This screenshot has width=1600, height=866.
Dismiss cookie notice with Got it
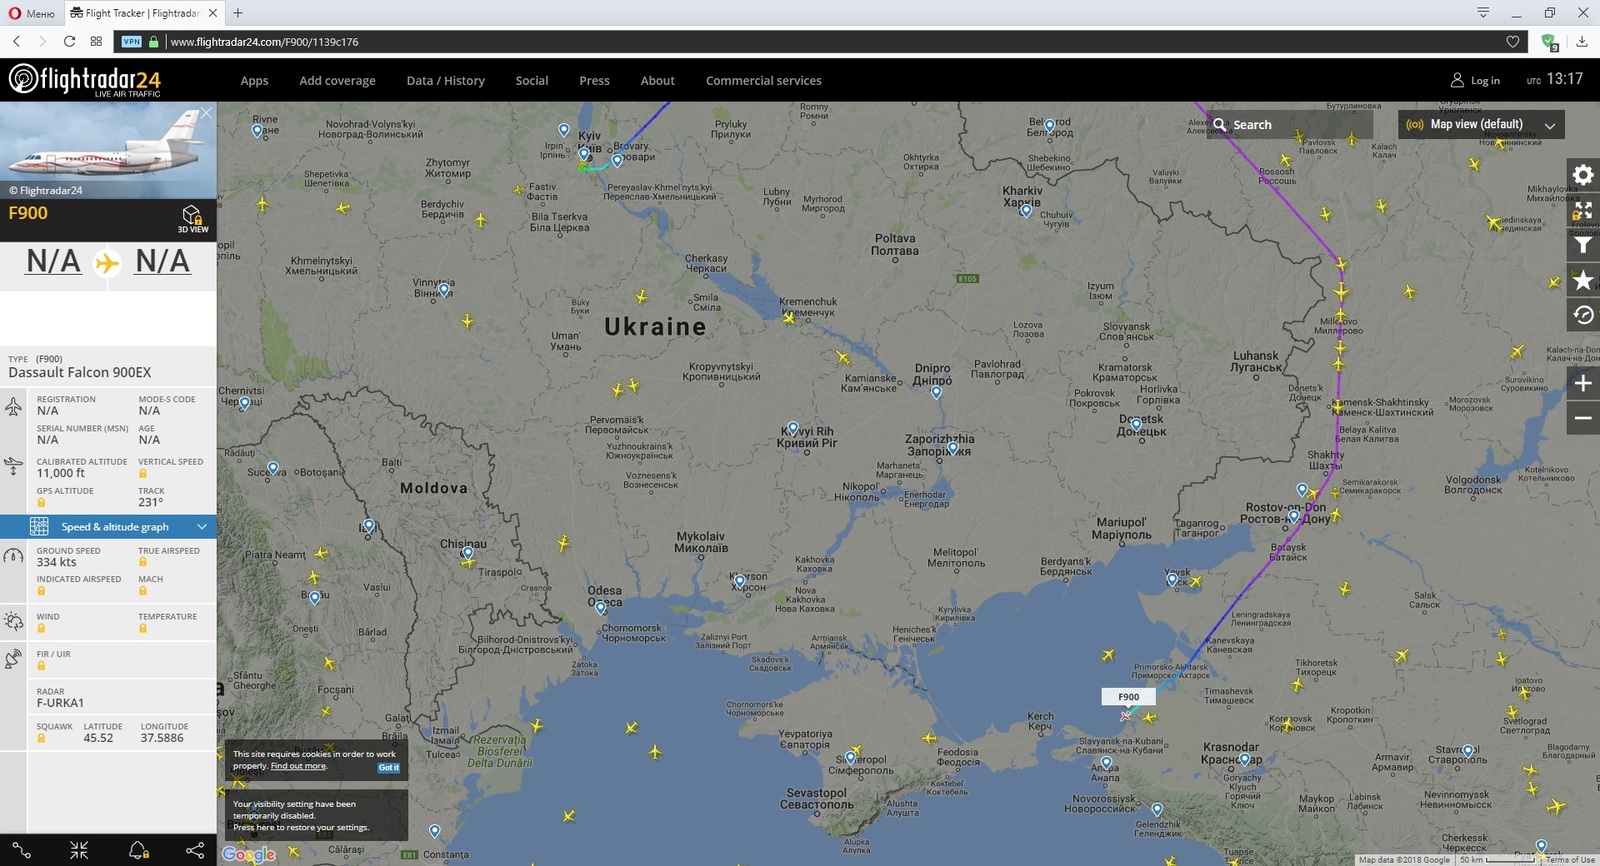(x=388, y=768)
